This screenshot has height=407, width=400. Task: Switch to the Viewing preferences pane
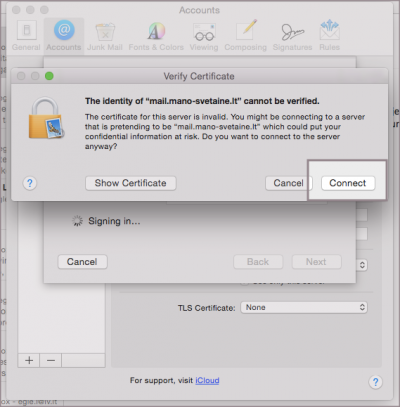(x=204, y=36)
